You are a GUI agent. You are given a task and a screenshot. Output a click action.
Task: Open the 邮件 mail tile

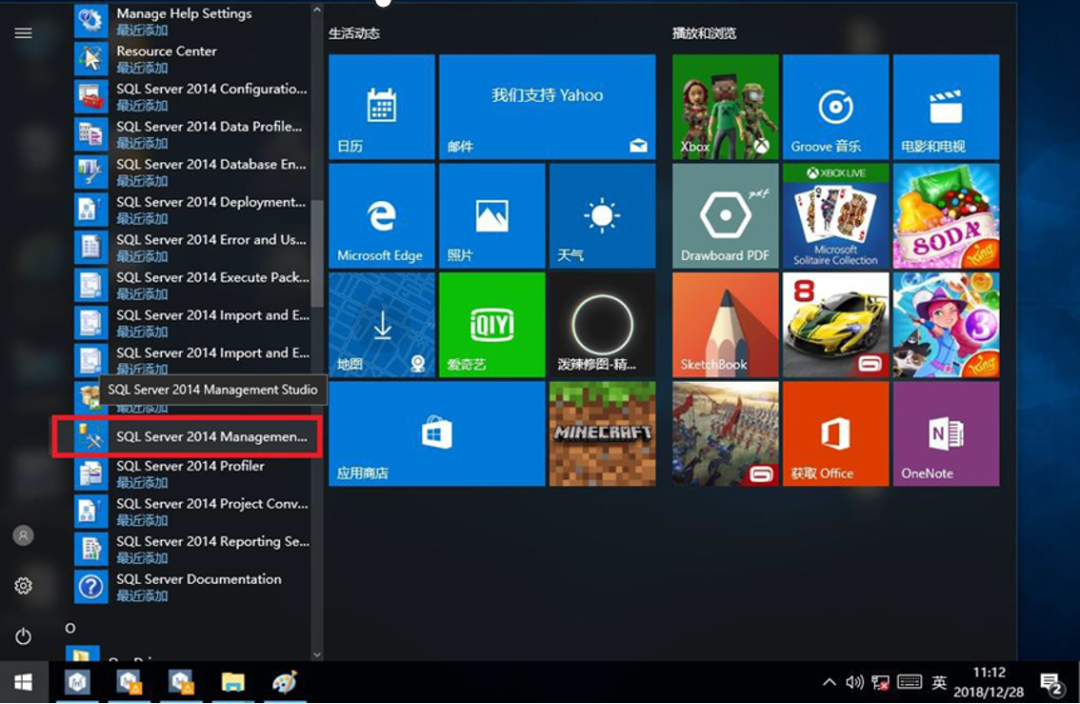(547, 107)
